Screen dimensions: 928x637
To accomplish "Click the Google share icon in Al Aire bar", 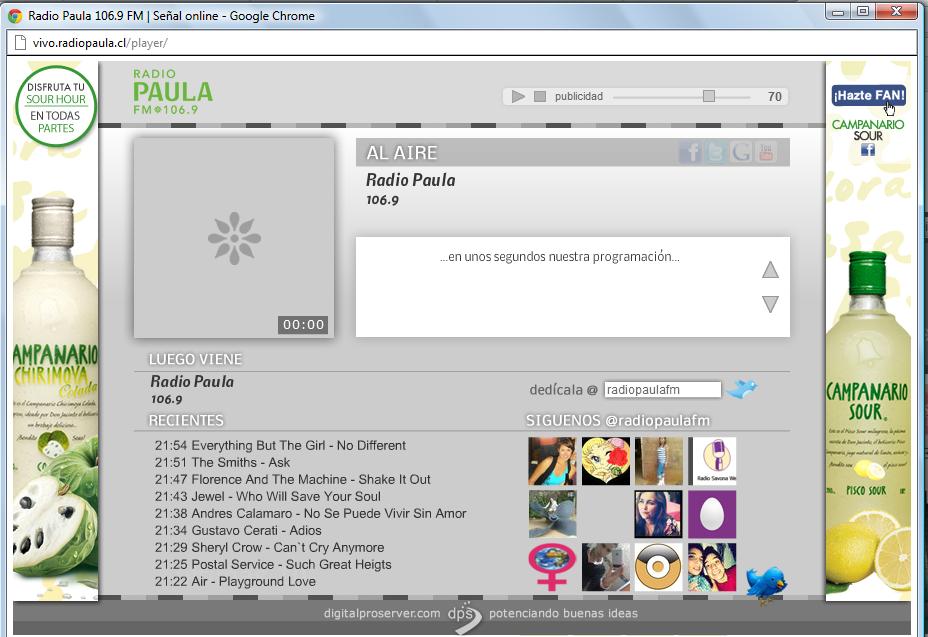I will coord(741,152).
